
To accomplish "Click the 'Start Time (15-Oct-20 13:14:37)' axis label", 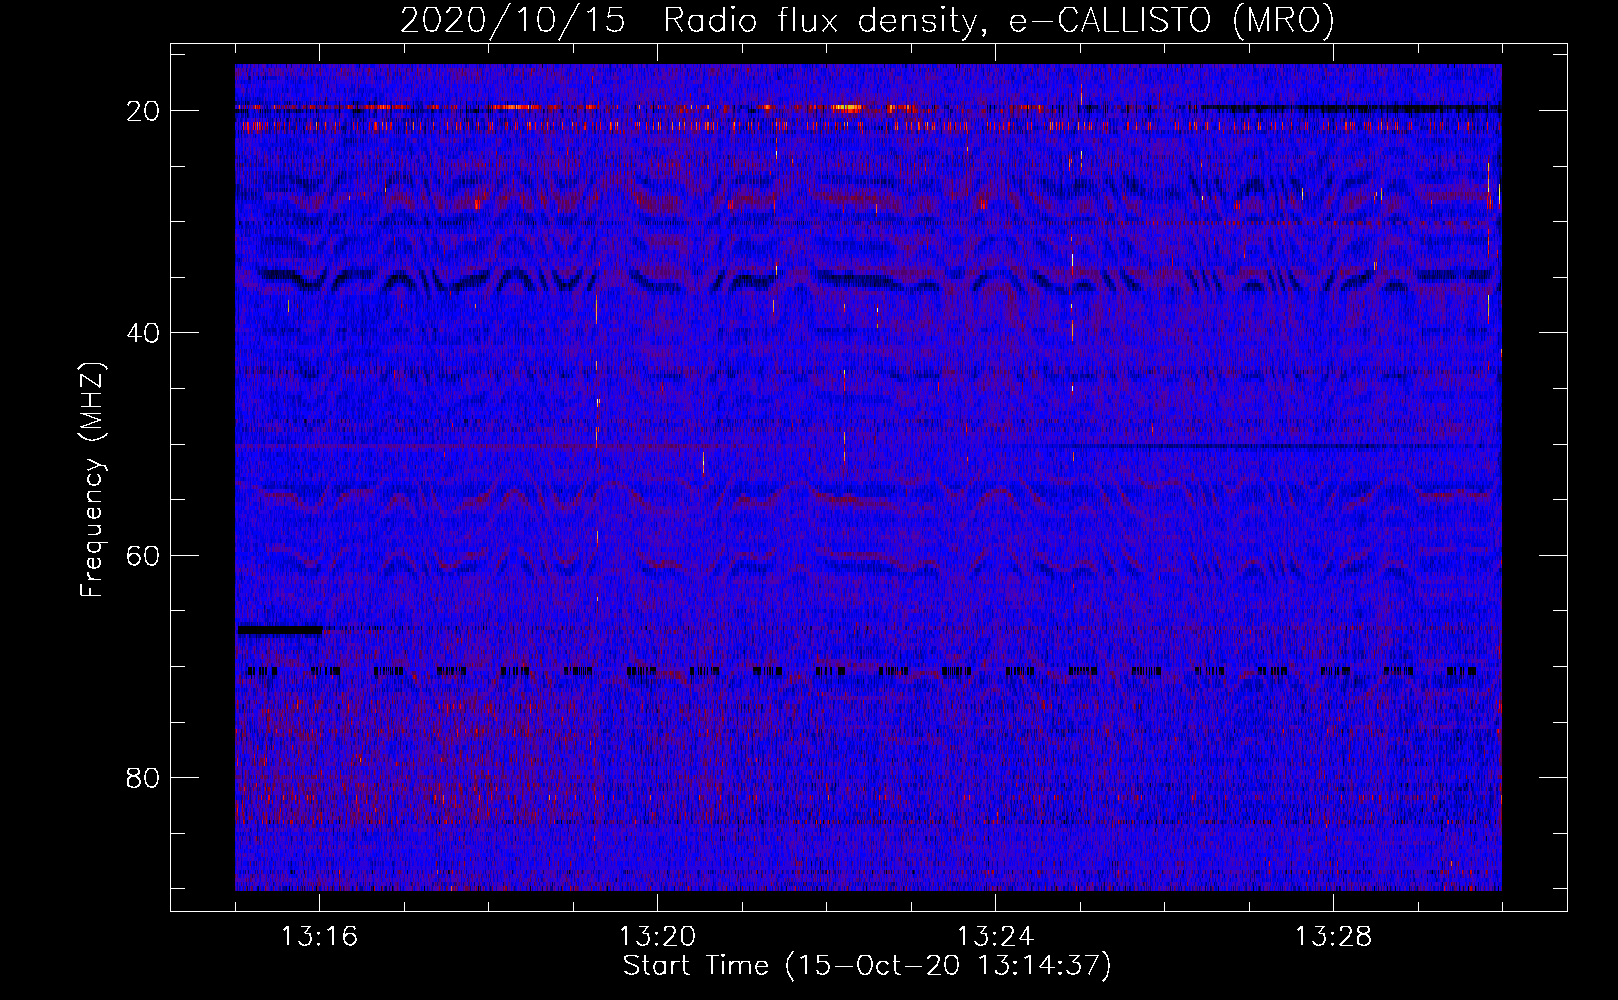I will click(867, 966).
